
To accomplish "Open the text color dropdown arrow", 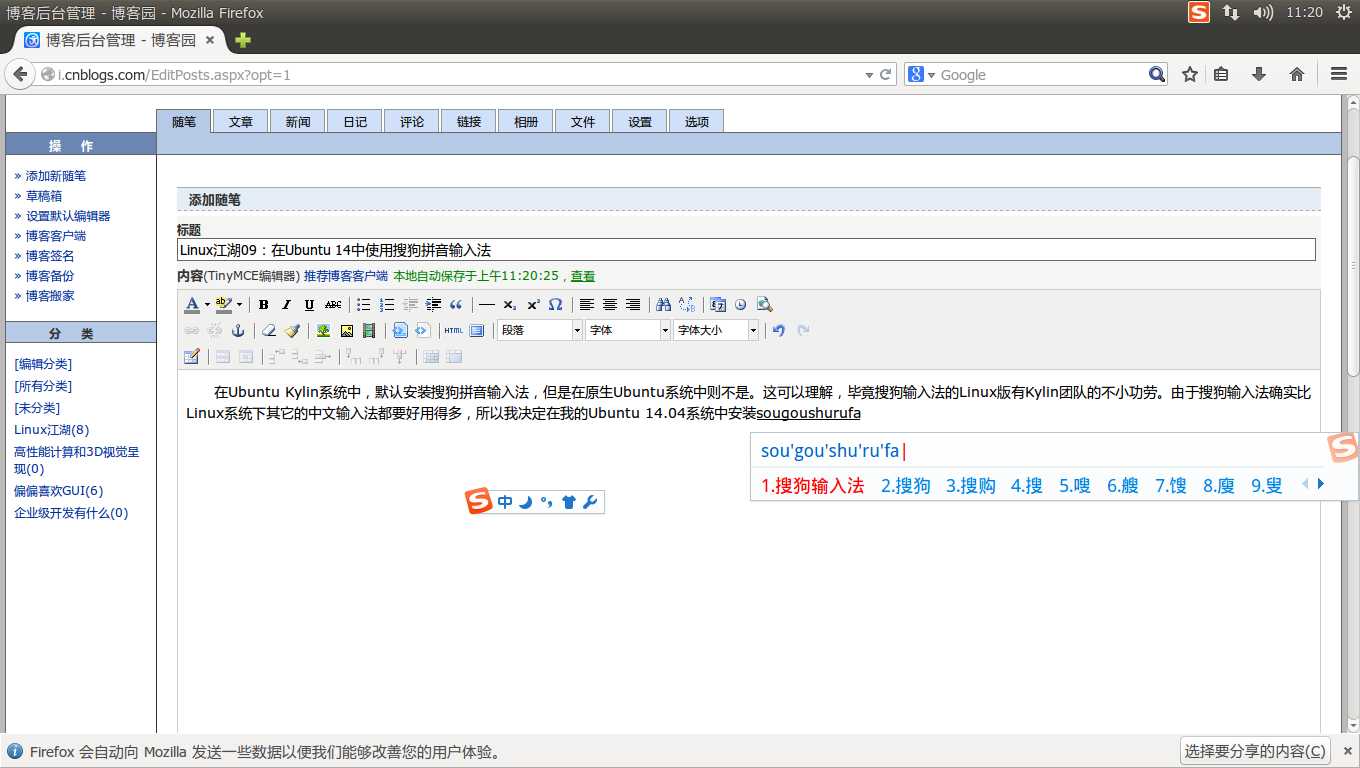I will [207, 305].
